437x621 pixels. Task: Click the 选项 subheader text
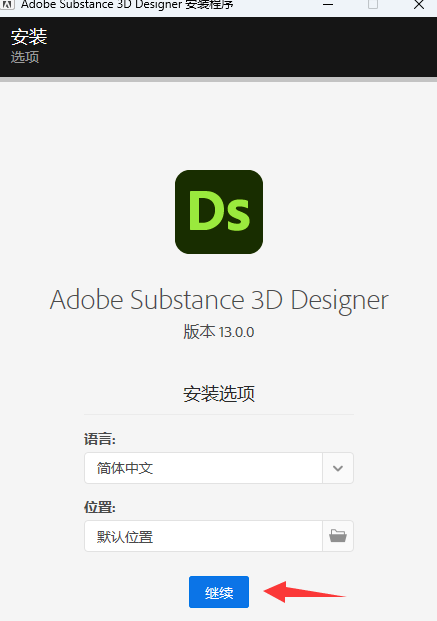point(25,57)
